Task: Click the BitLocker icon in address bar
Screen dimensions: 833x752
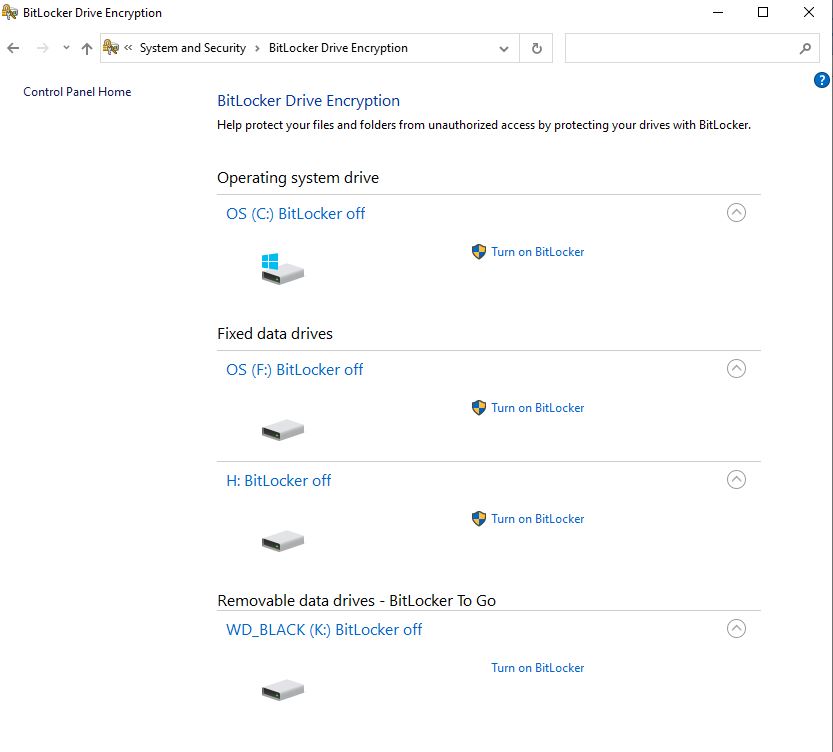Action: [x=110, y=47]
